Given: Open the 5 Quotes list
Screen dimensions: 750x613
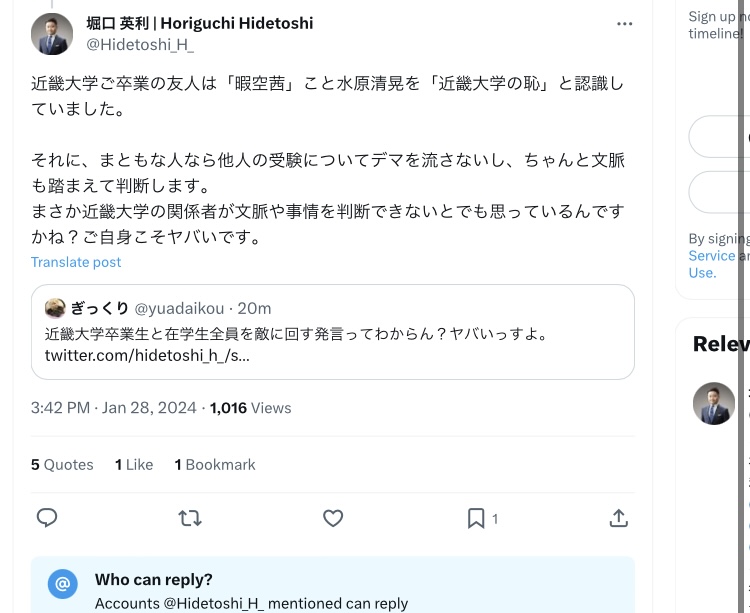Looking at the screenshot, I should (62, 465).
